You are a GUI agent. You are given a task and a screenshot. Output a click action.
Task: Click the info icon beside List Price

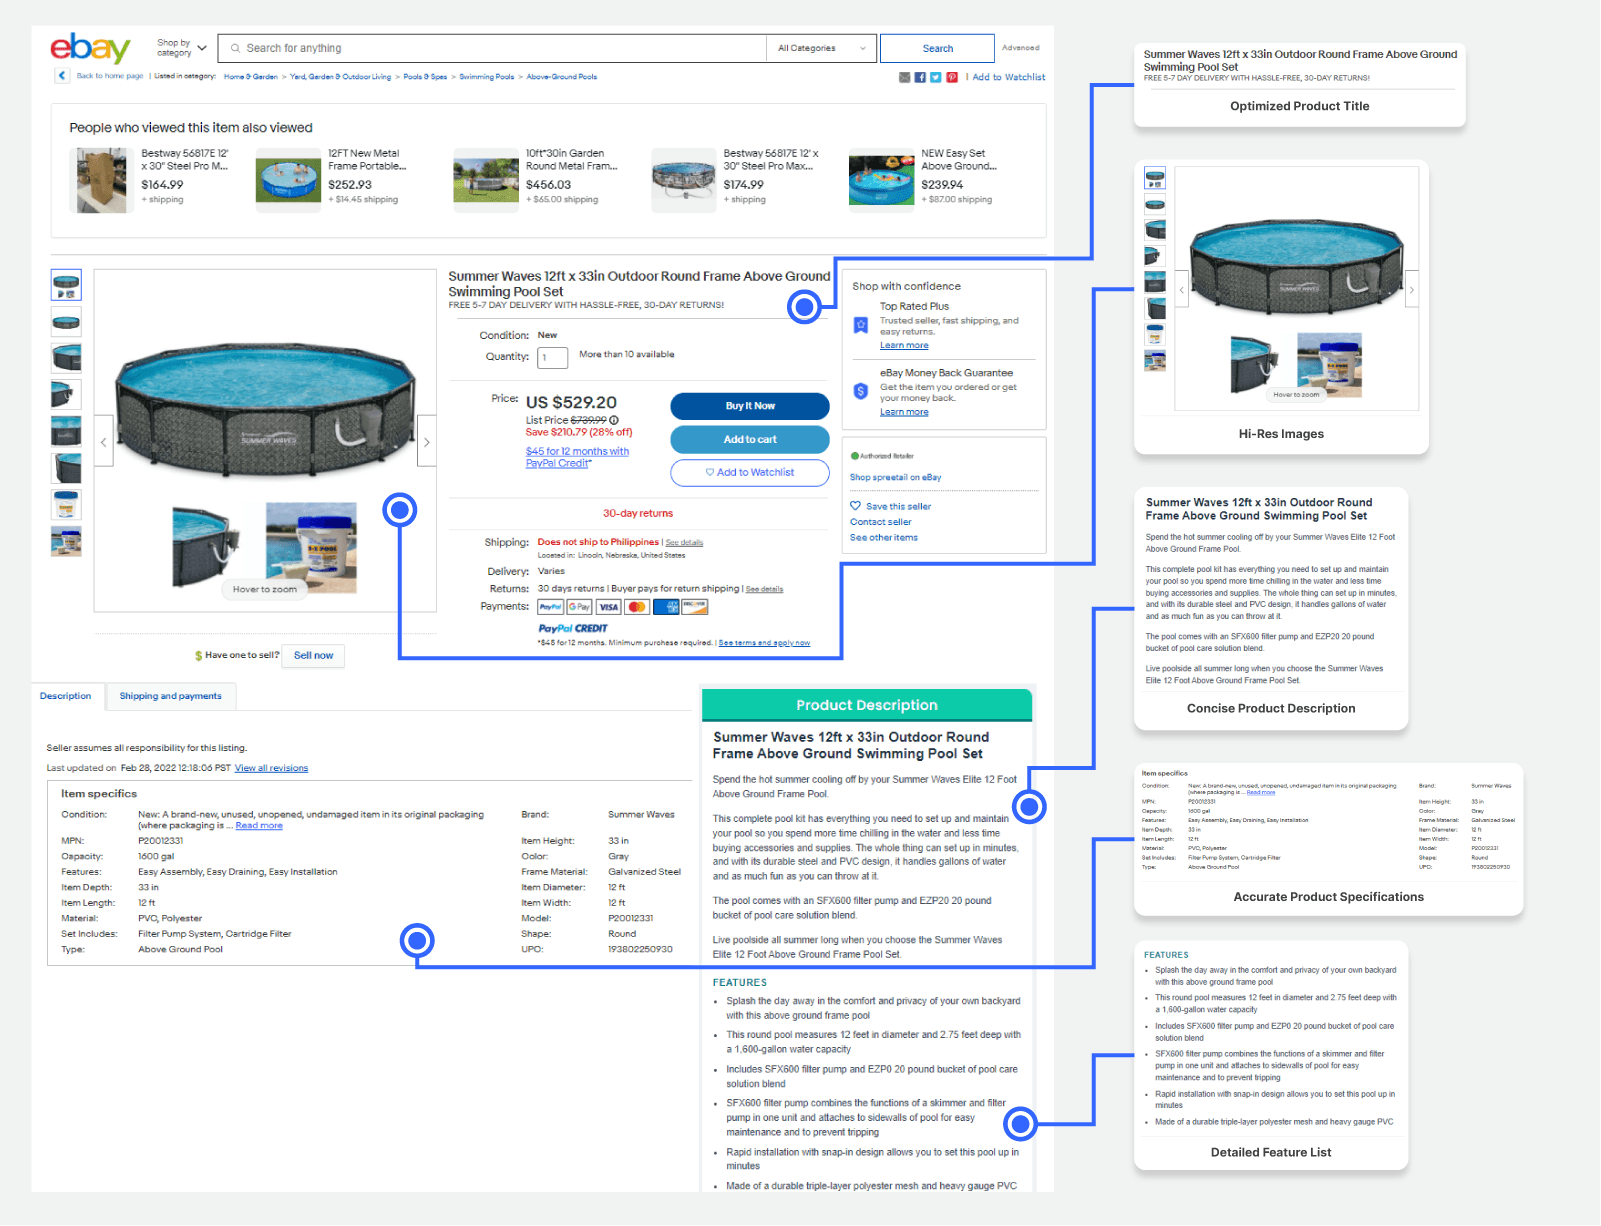coord(614,420)
